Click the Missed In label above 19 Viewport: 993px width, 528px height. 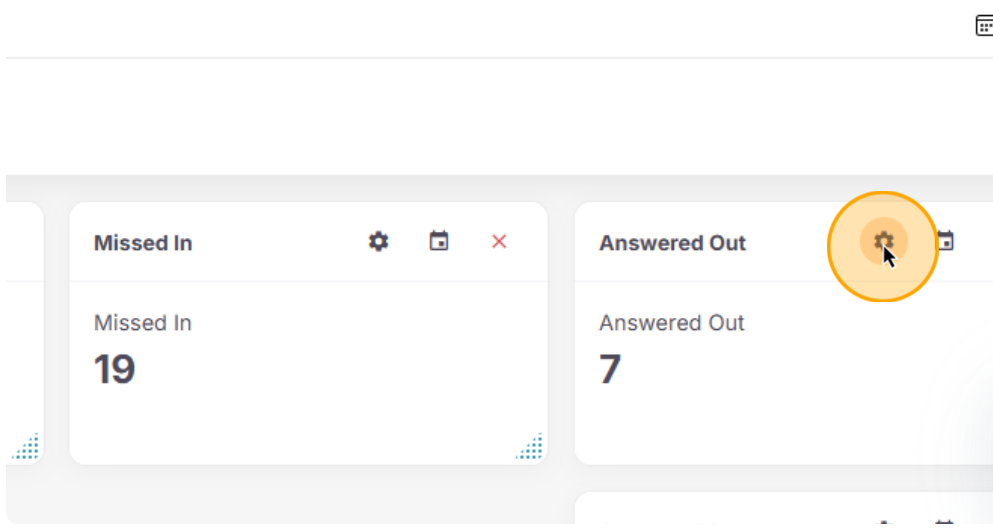[x=143, y=323]
